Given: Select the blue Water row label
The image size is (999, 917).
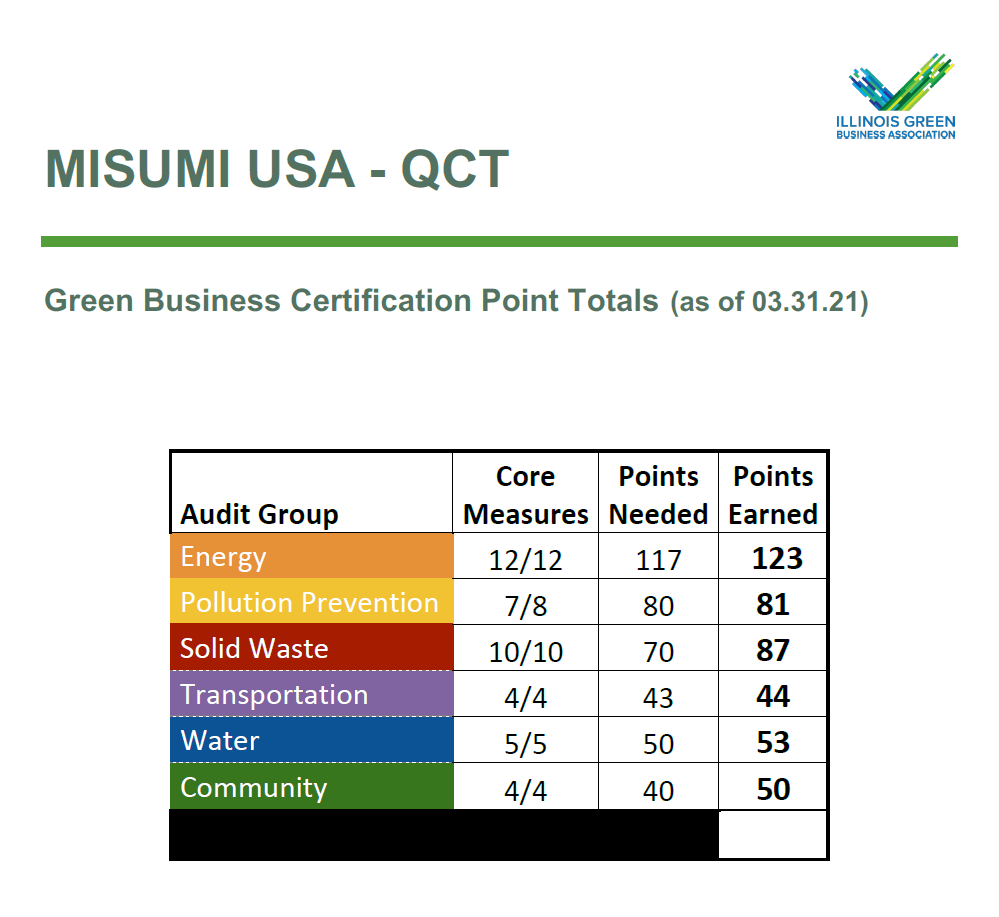Looking at the screenshot, I should [x=312, y=740].
